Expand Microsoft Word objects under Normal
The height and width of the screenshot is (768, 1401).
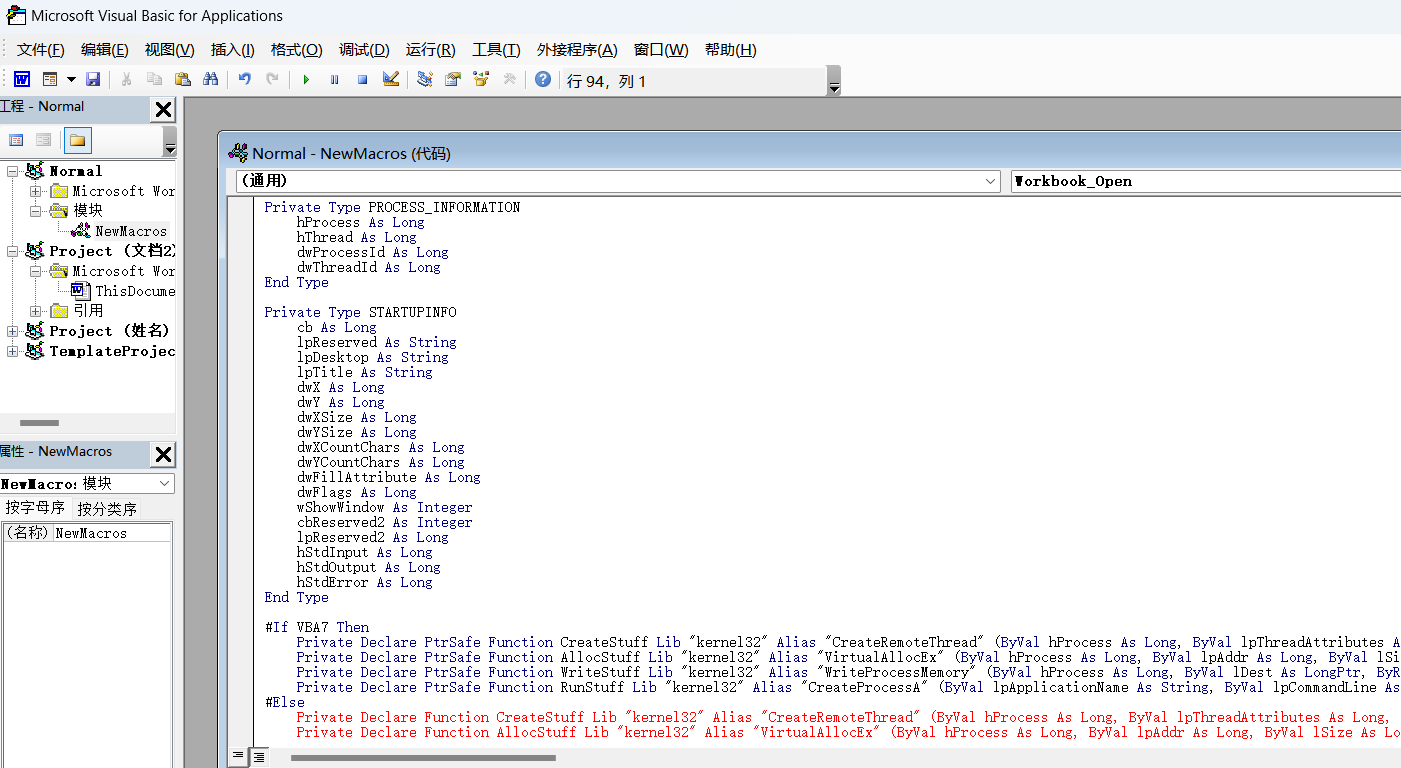(x=35, y=191)
